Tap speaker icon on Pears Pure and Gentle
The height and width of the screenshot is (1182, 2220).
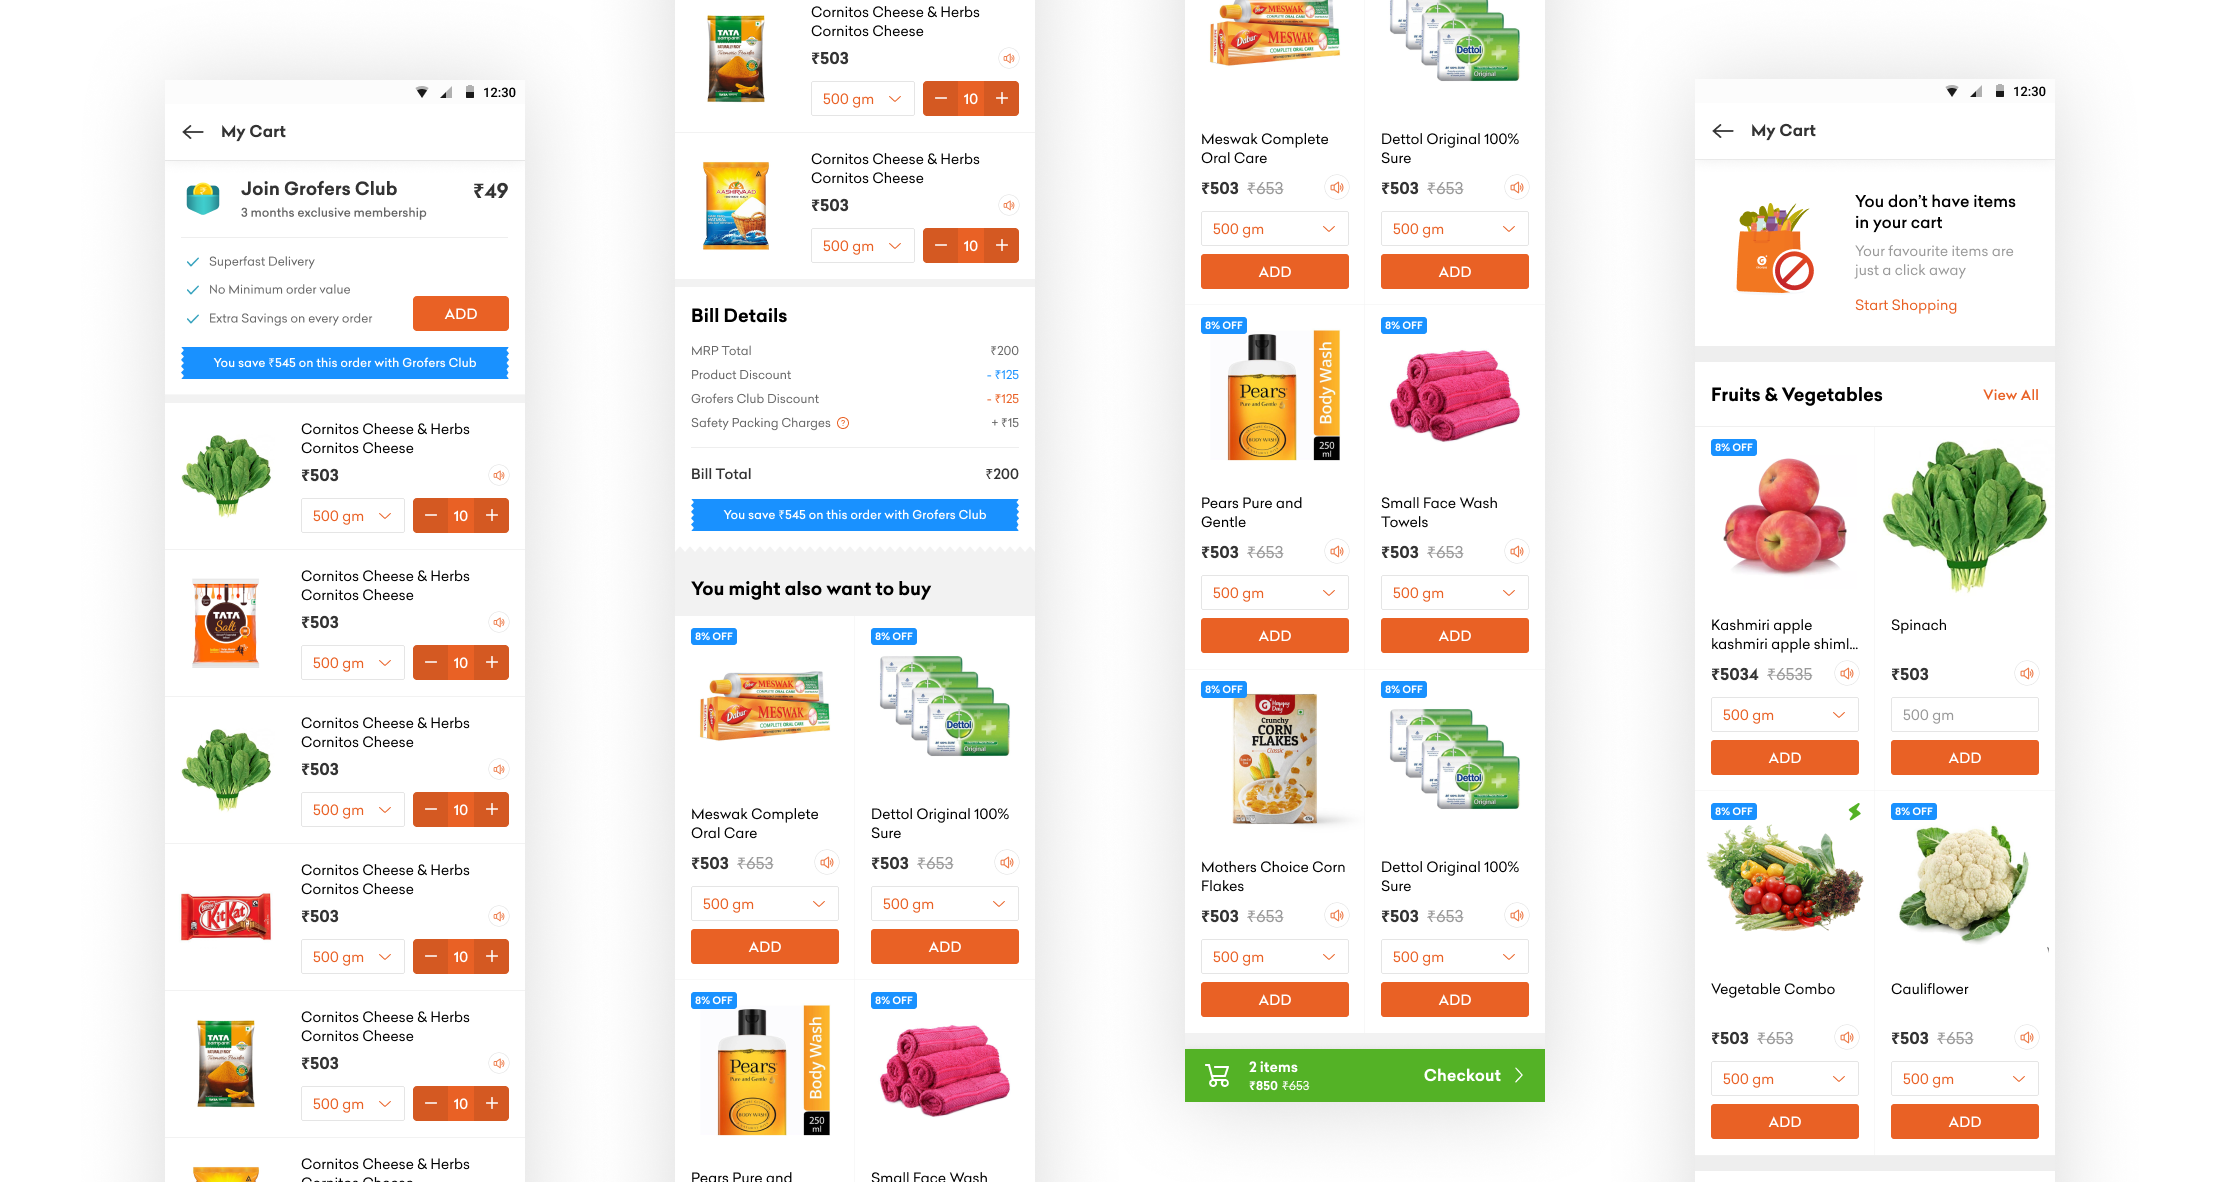(x=1337, y=552)
